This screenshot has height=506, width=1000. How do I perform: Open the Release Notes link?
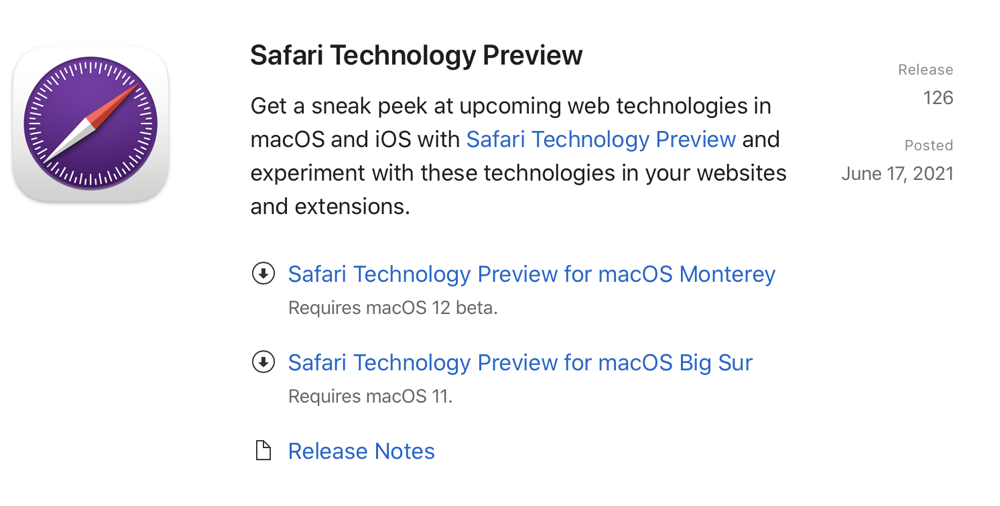361,451
